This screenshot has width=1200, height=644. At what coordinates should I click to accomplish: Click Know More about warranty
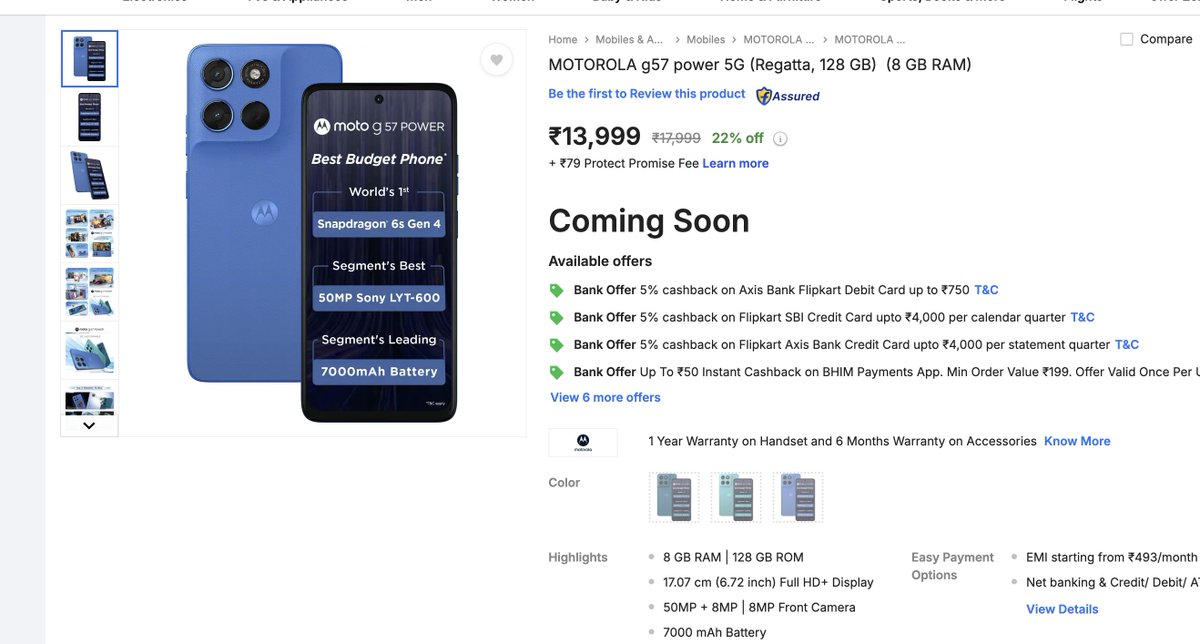[1077, 441]
